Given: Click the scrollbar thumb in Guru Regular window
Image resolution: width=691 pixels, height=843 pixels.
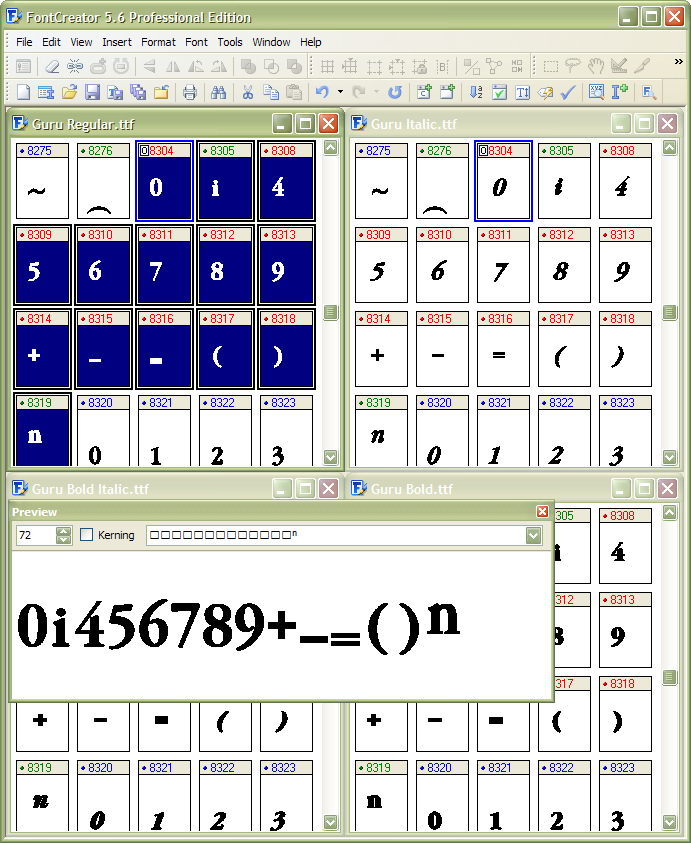Looking at the screenshot, I should point(331,312).
